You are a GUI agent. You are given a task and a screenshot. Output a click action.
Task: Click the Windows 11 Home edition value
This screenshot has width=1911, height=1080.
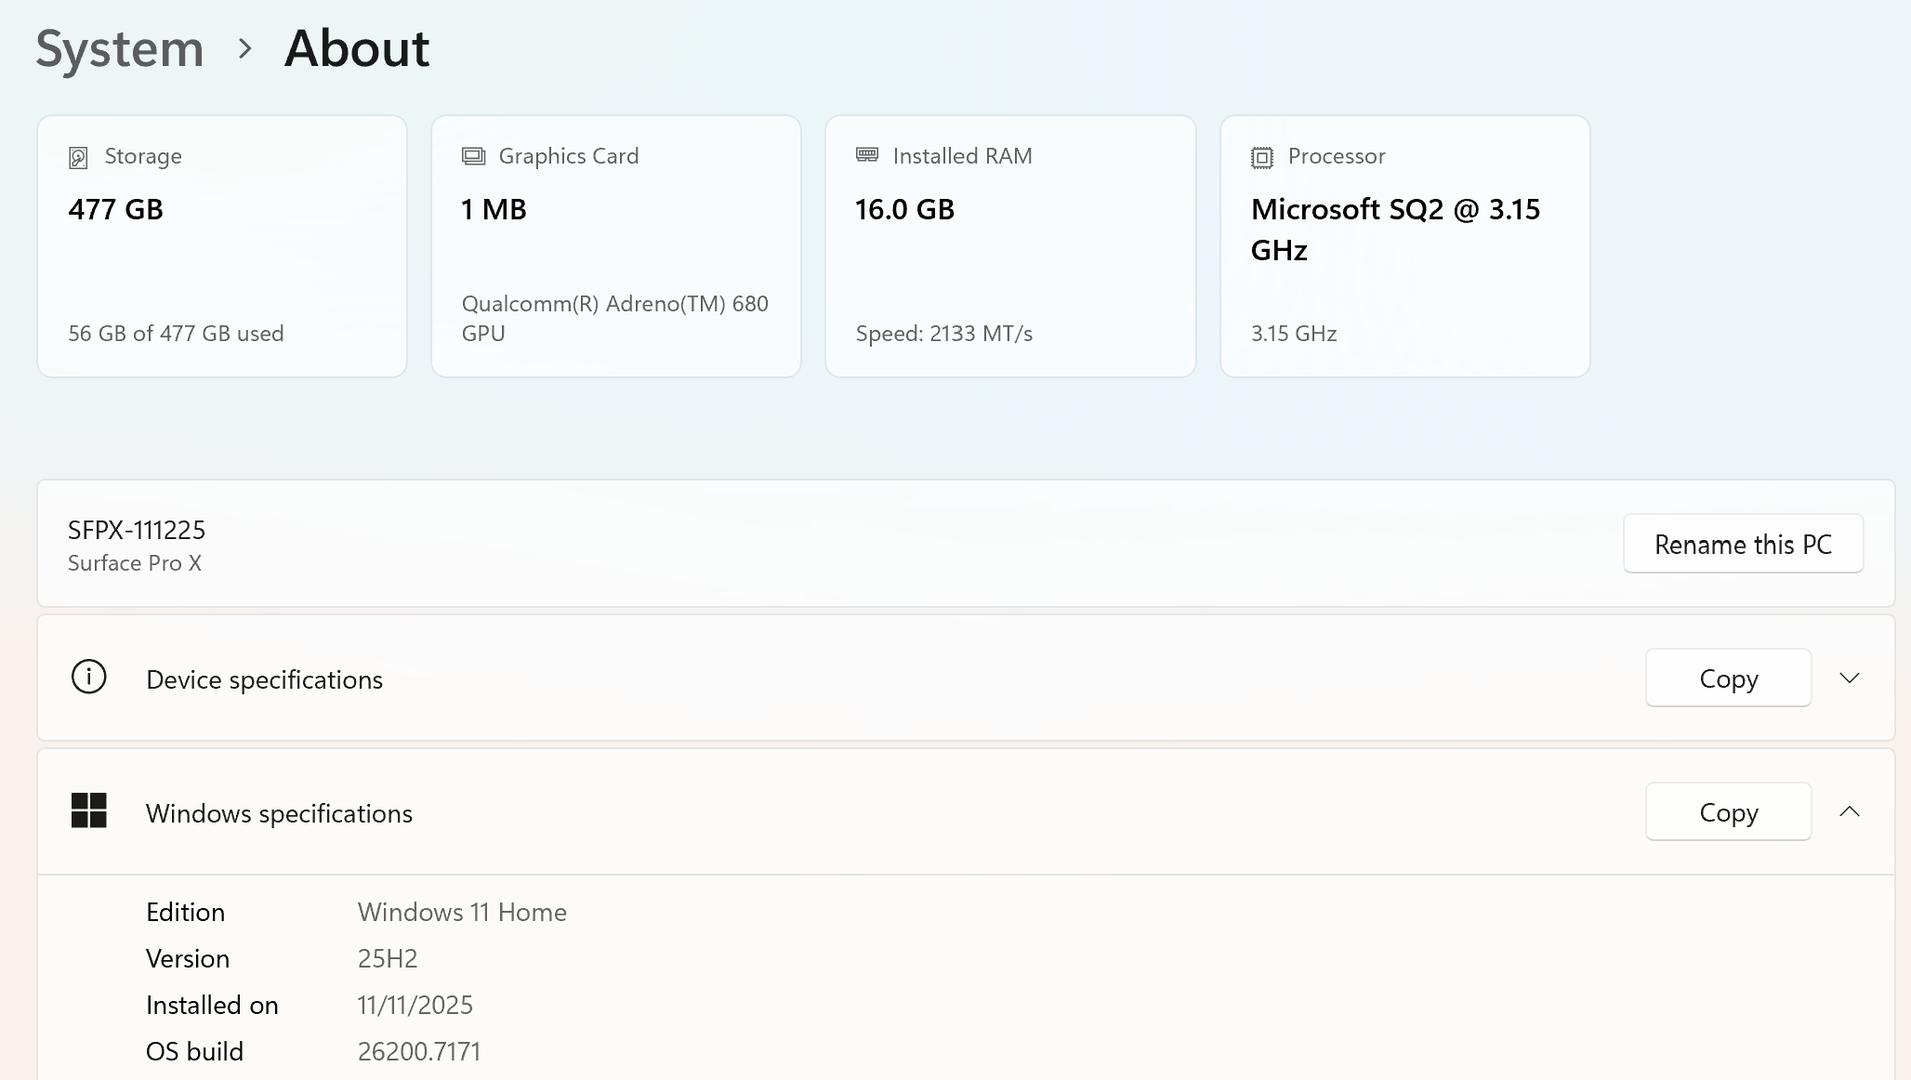462,912
